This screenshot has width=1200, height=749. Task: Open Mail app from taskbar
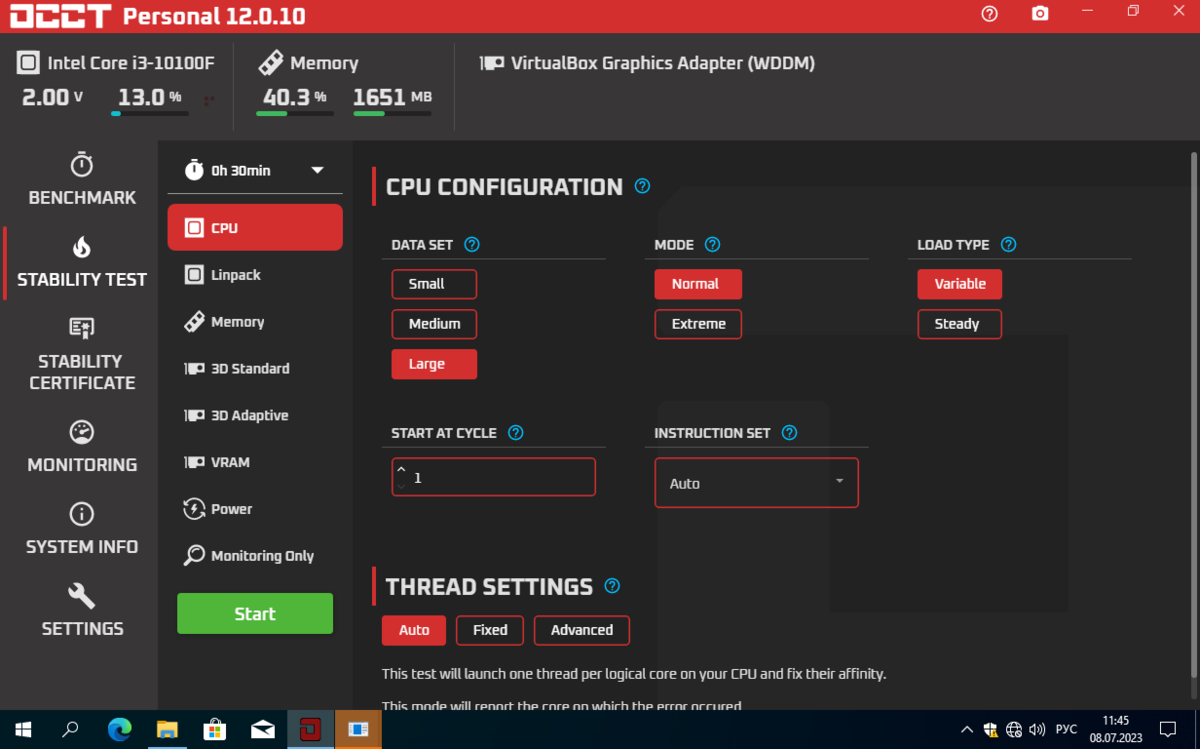pos(263,730)
